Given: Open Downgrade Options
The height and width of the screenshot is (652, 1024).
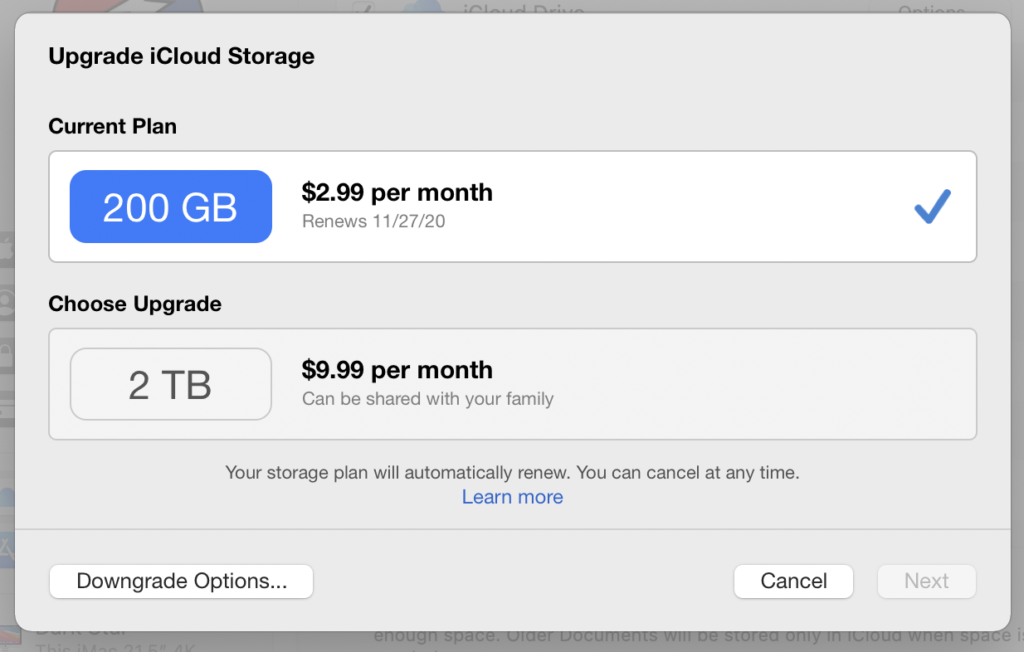Looking at the screenshot, I should (181, 581).
